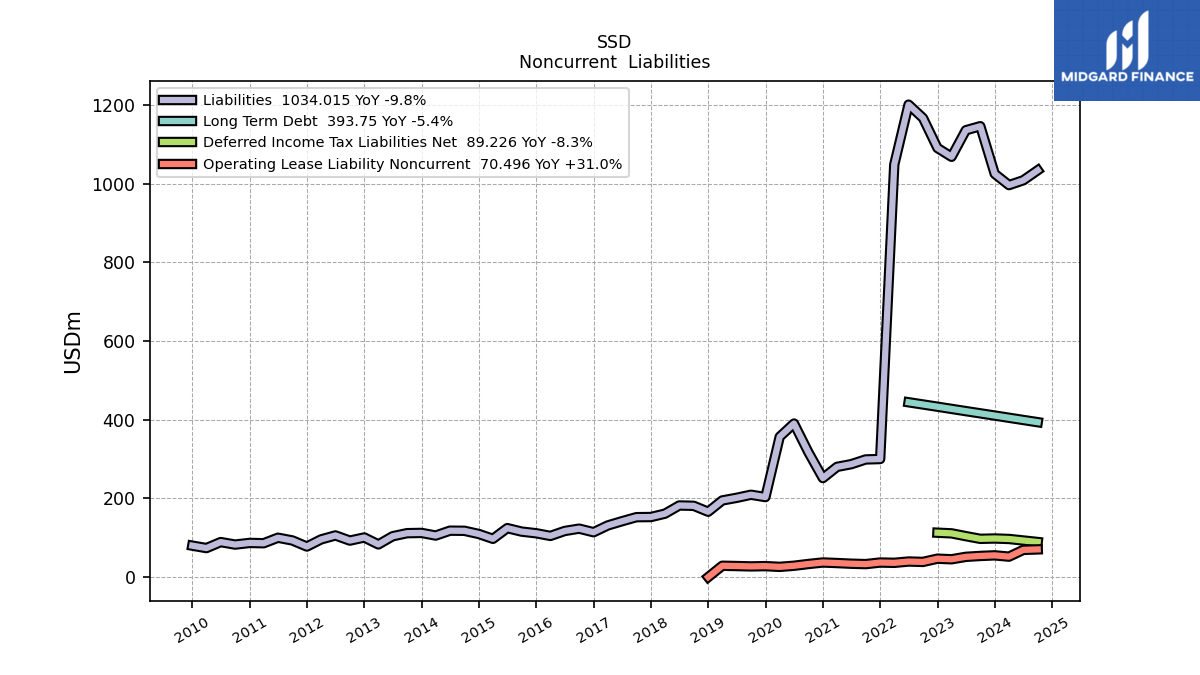The width and height of the screenshot is (1200, 675).
Task: Click the Deferred Income Tax green swatch
Action: pos(178,143)
